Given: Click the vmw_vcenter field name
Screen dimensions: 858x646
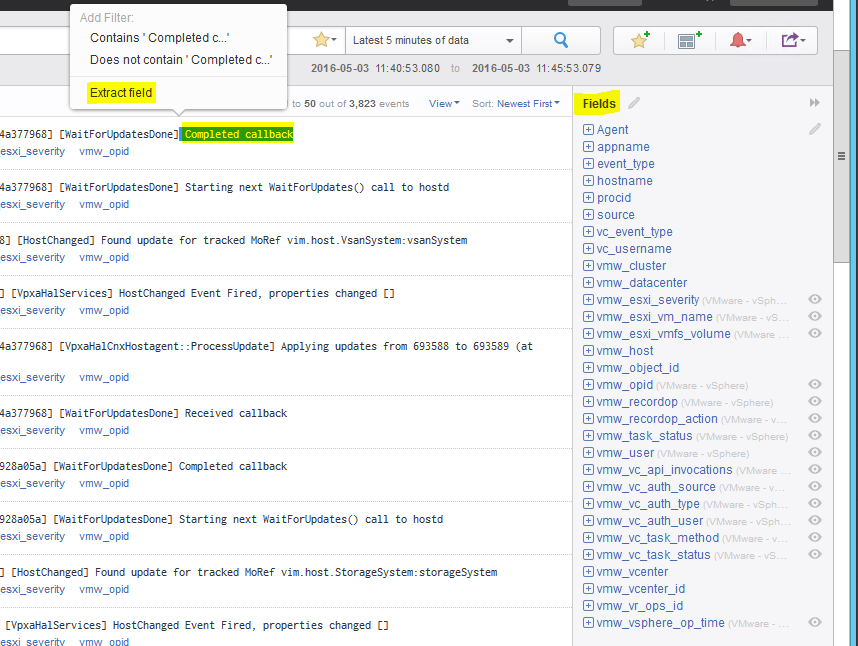Looking at the screenshot, I should tap(632, 572).
